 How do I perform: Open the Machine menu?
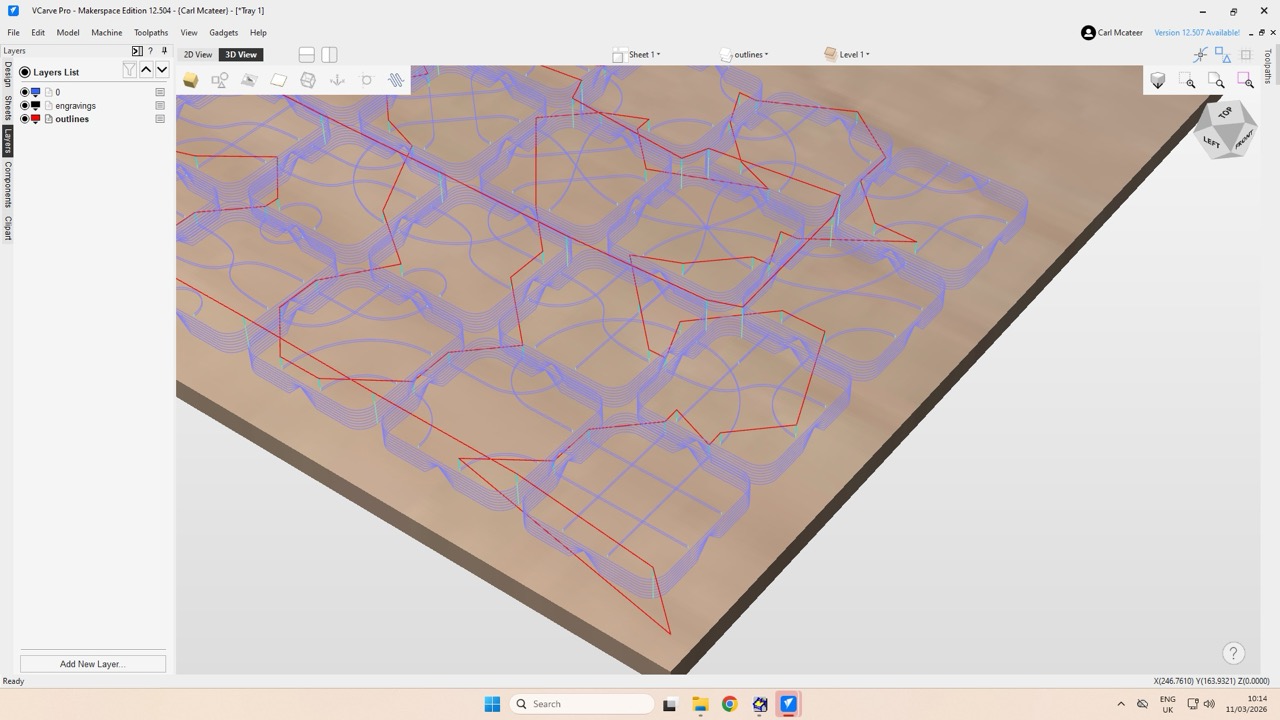(107, 33)
